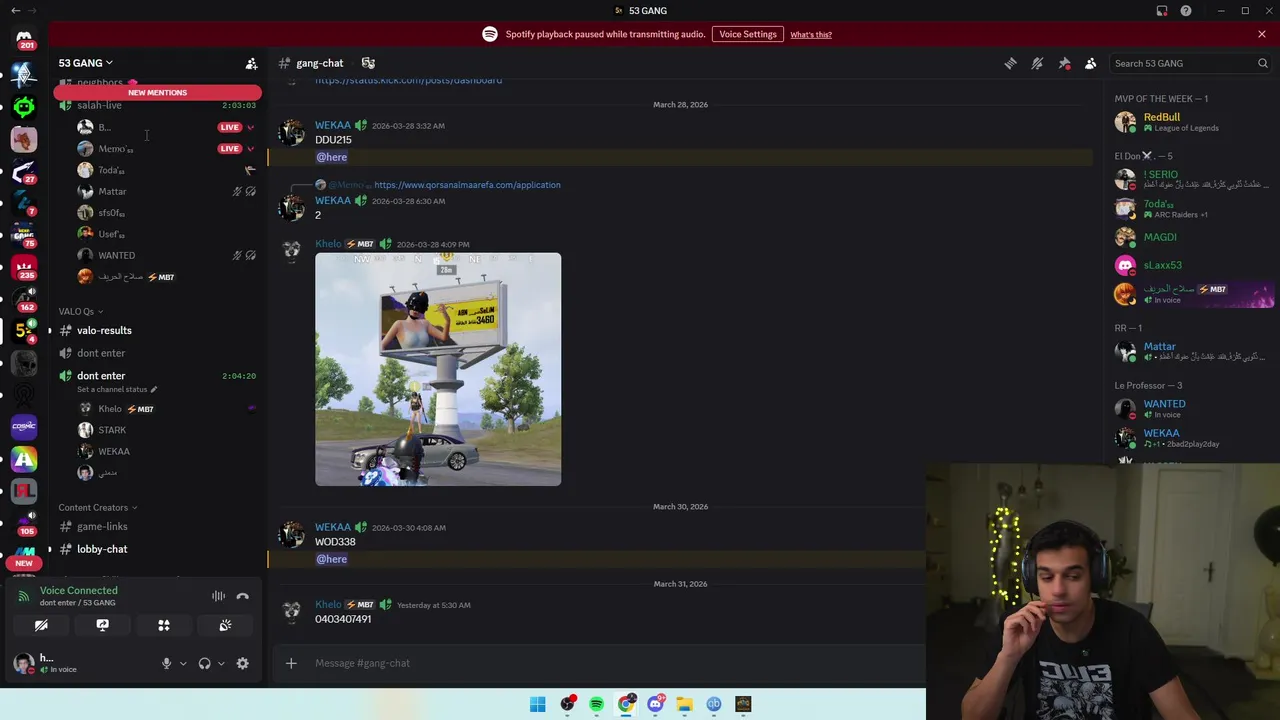
Task: Dismiss the Spotify playback paused banner
Action: click(1262, 34)
